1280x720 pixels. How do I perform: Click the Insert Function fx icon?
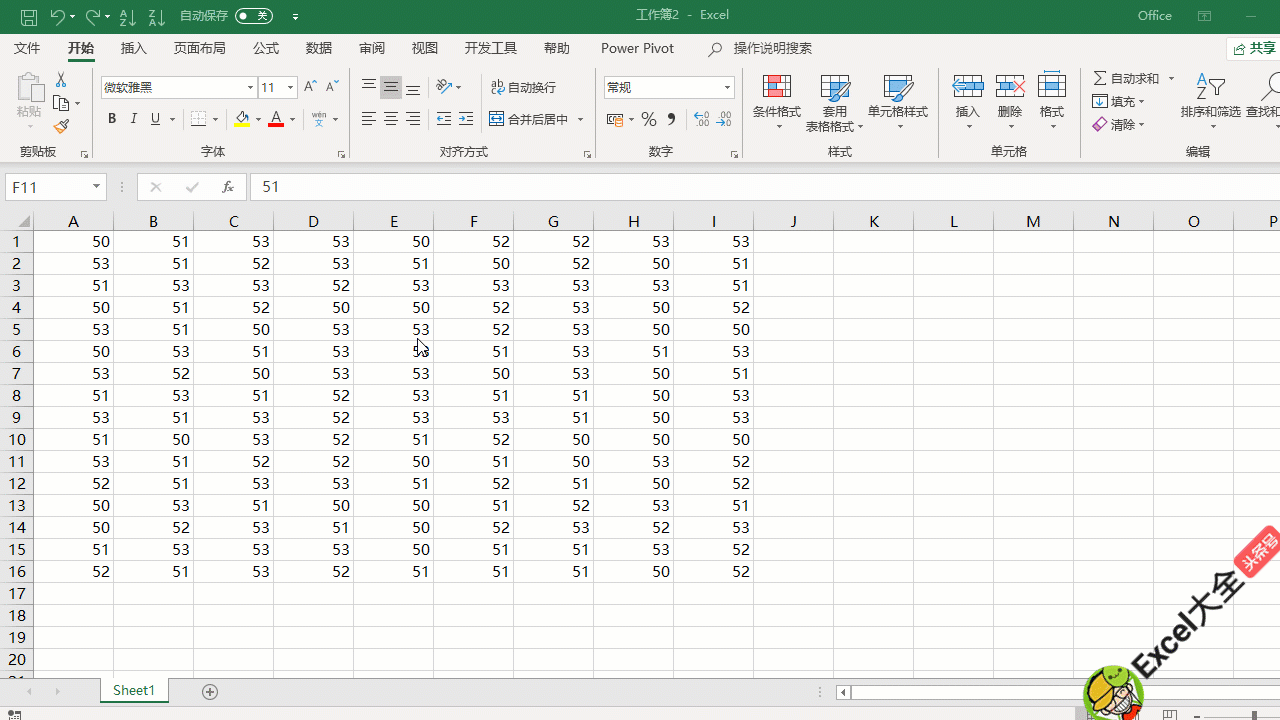coord(228,187)
